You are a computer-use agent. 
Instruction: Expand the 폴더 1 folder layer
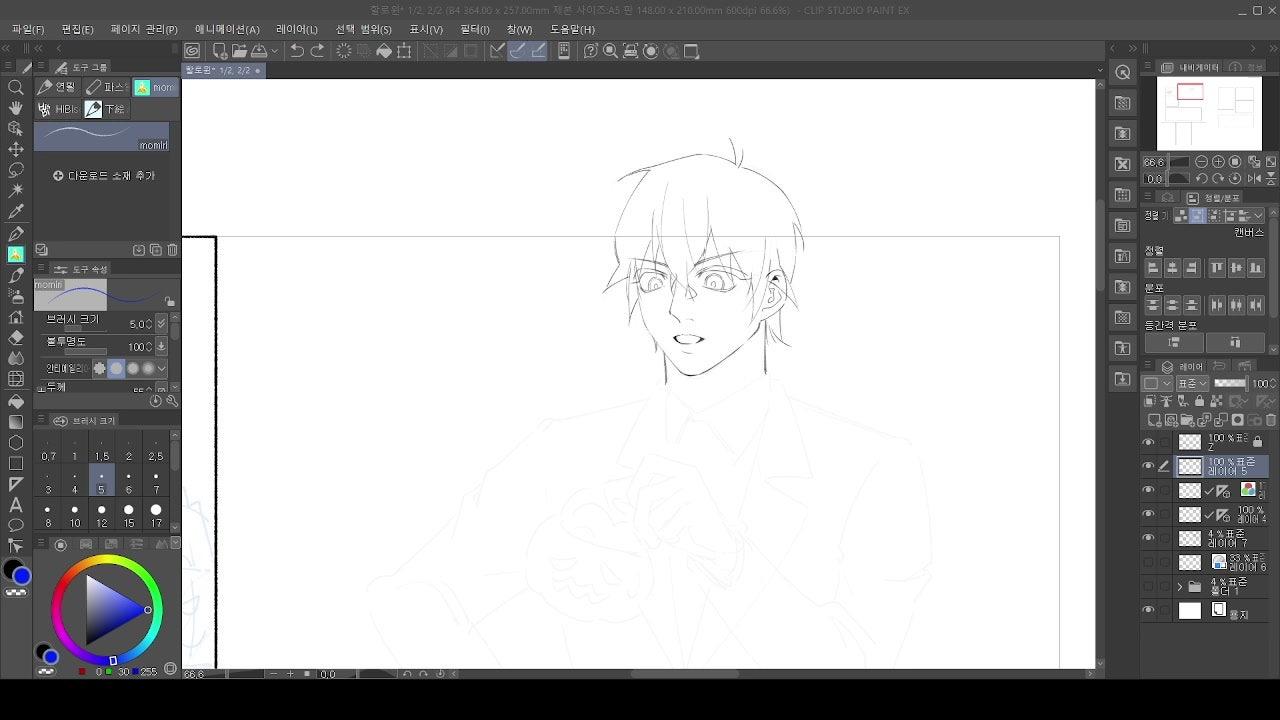1180,586
